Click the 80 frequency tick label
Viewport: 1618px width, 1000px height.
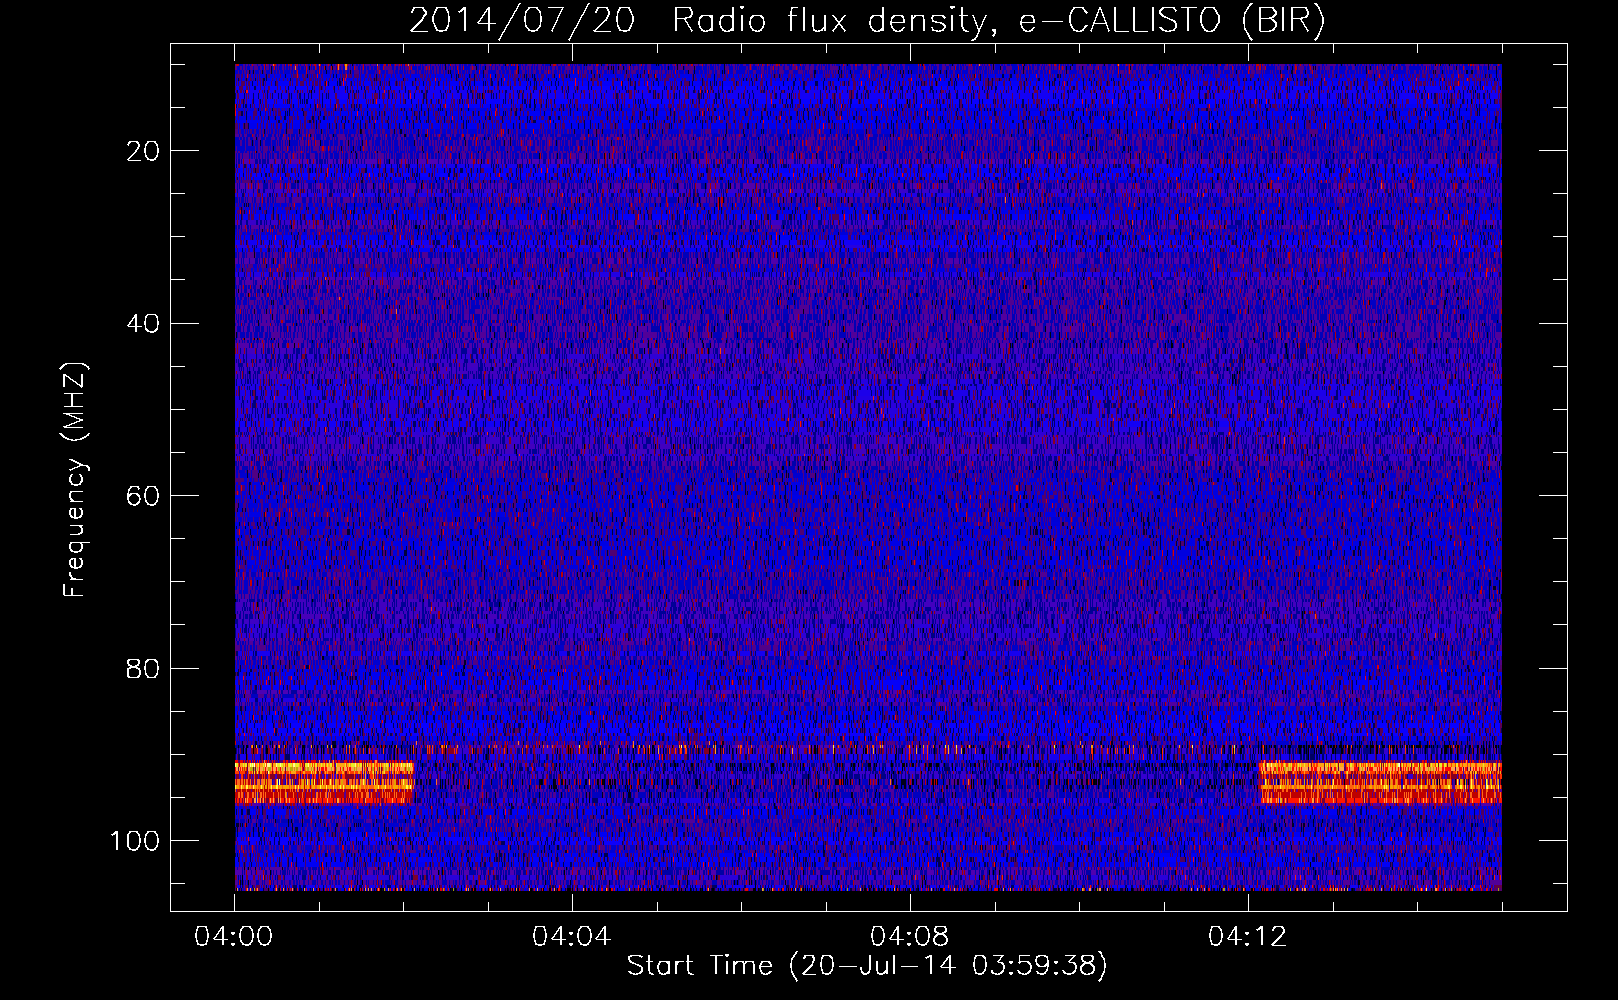(x=144, y=669)
